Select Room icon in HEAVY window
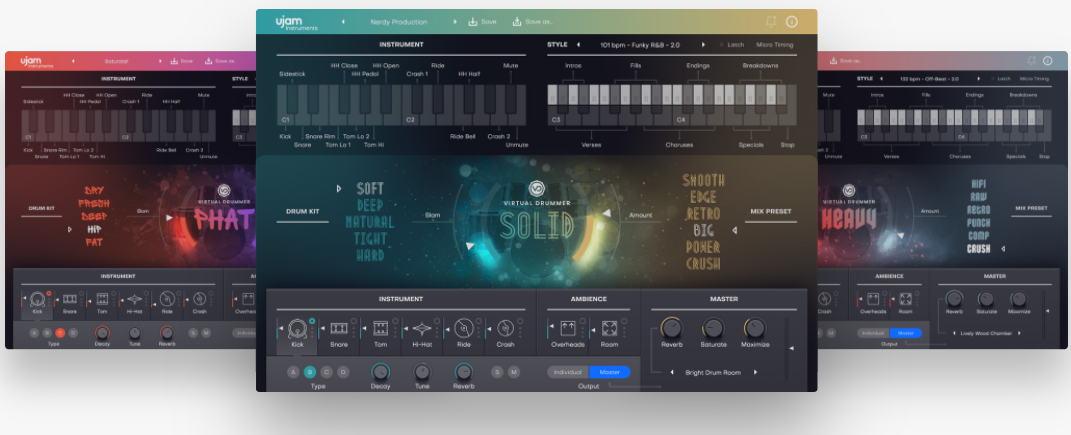Screen dimensions: 1071x435 click(x=905, y=299)
